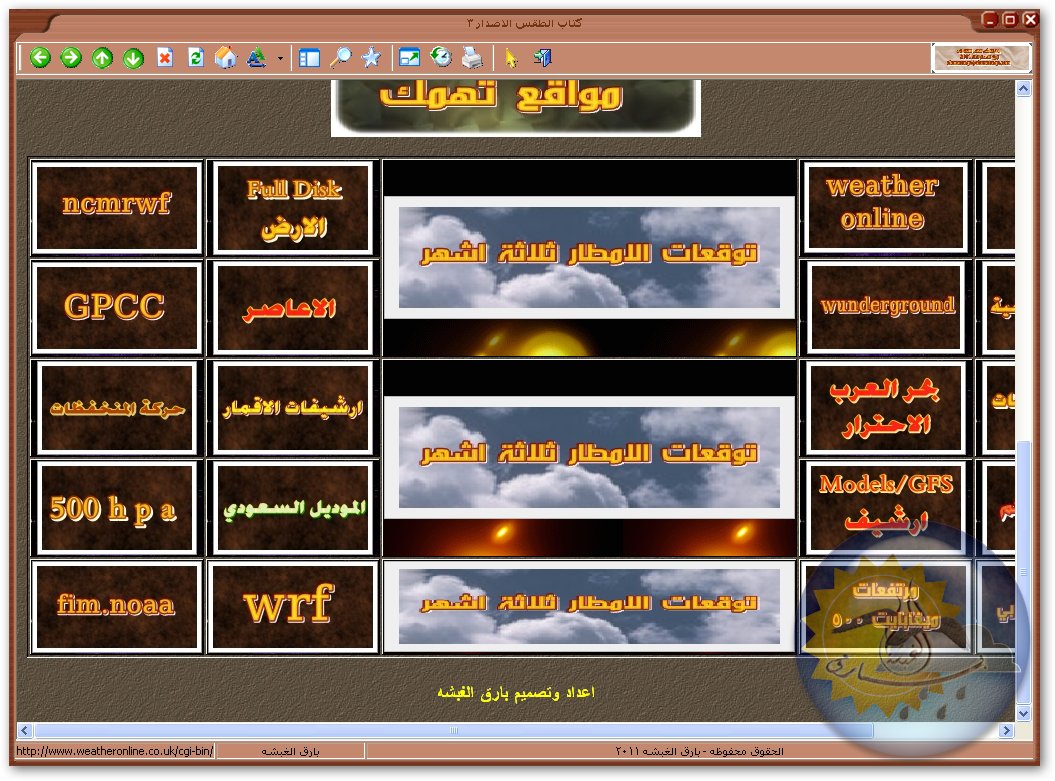Stop loading with the red X page icon

tap(165, 58)
